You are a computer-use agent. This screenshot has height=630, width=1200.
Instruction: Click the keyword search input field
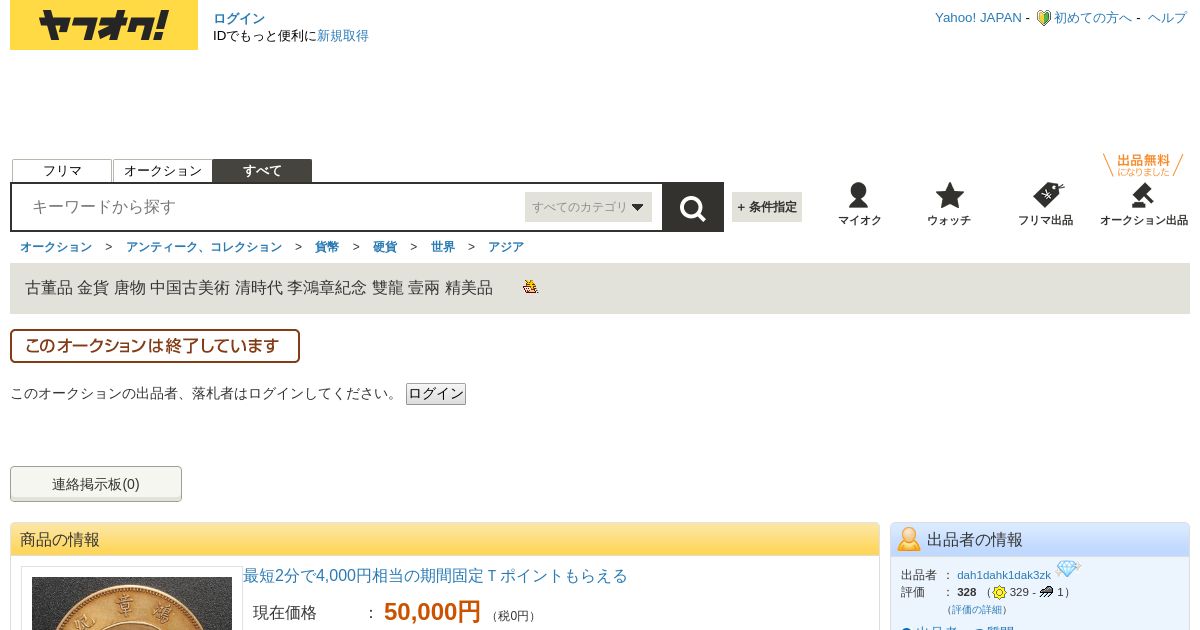(270, 207)
